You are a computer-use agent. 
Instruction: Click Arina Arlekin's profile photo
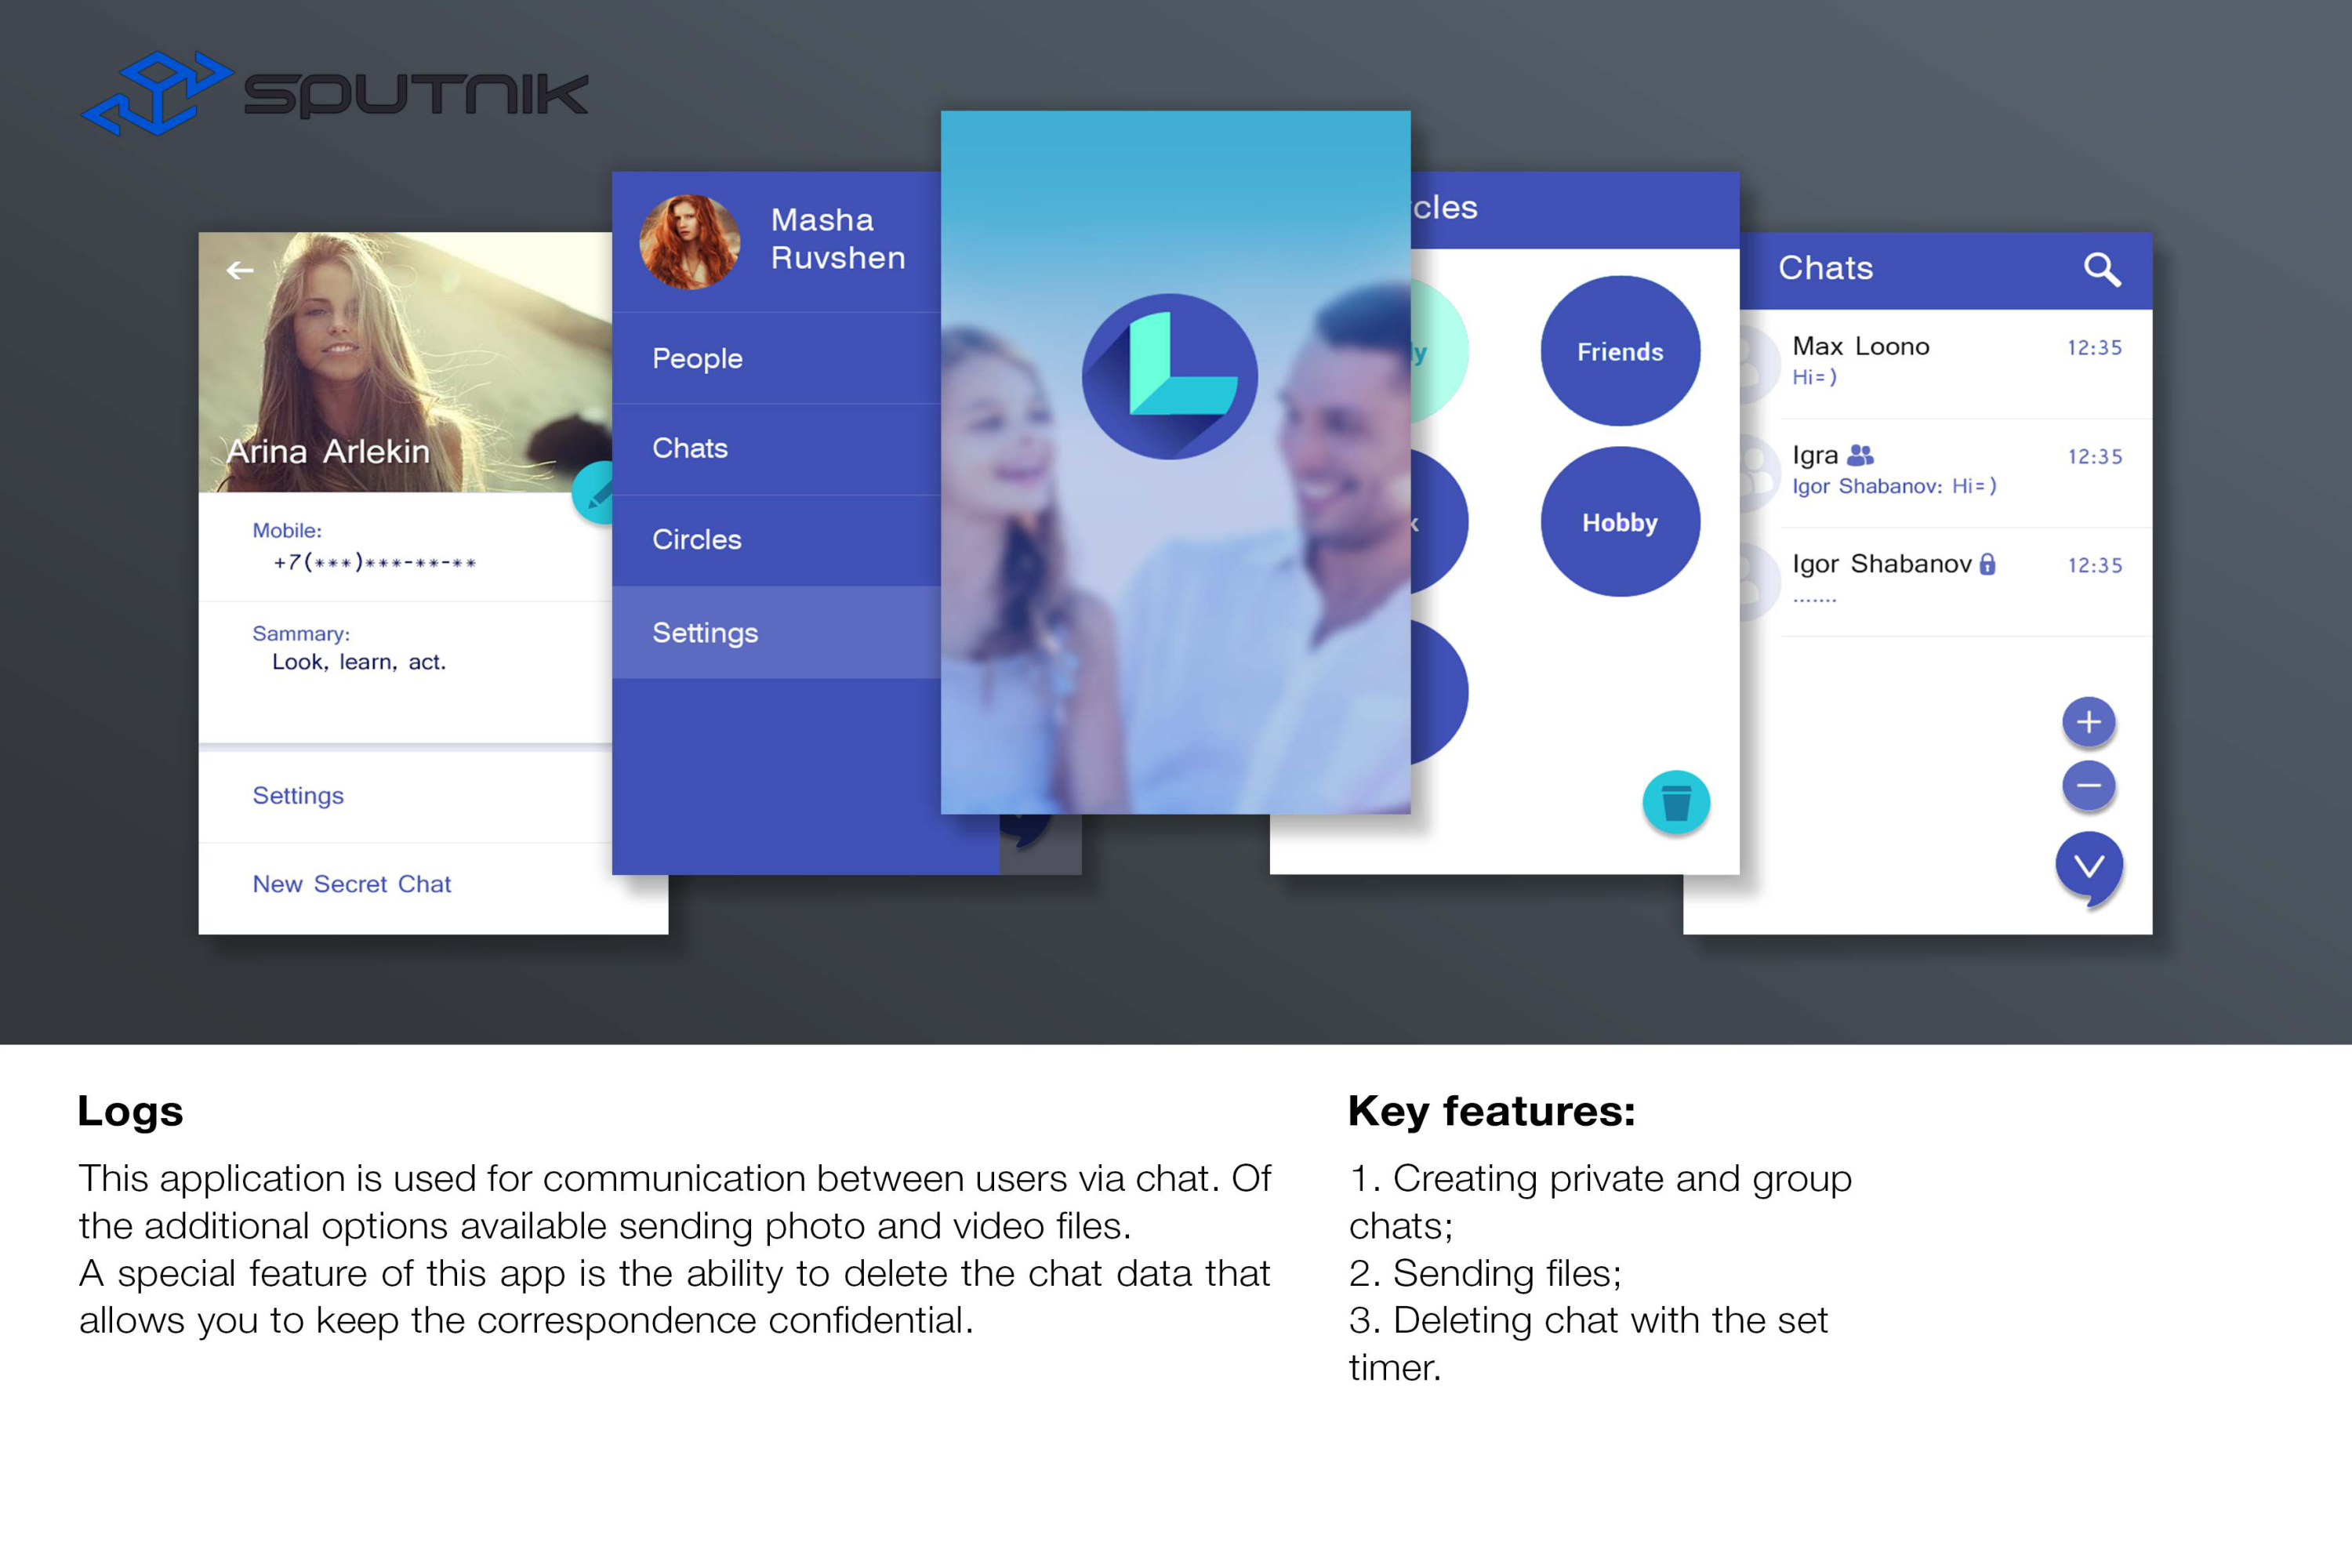tap(405, 362)
